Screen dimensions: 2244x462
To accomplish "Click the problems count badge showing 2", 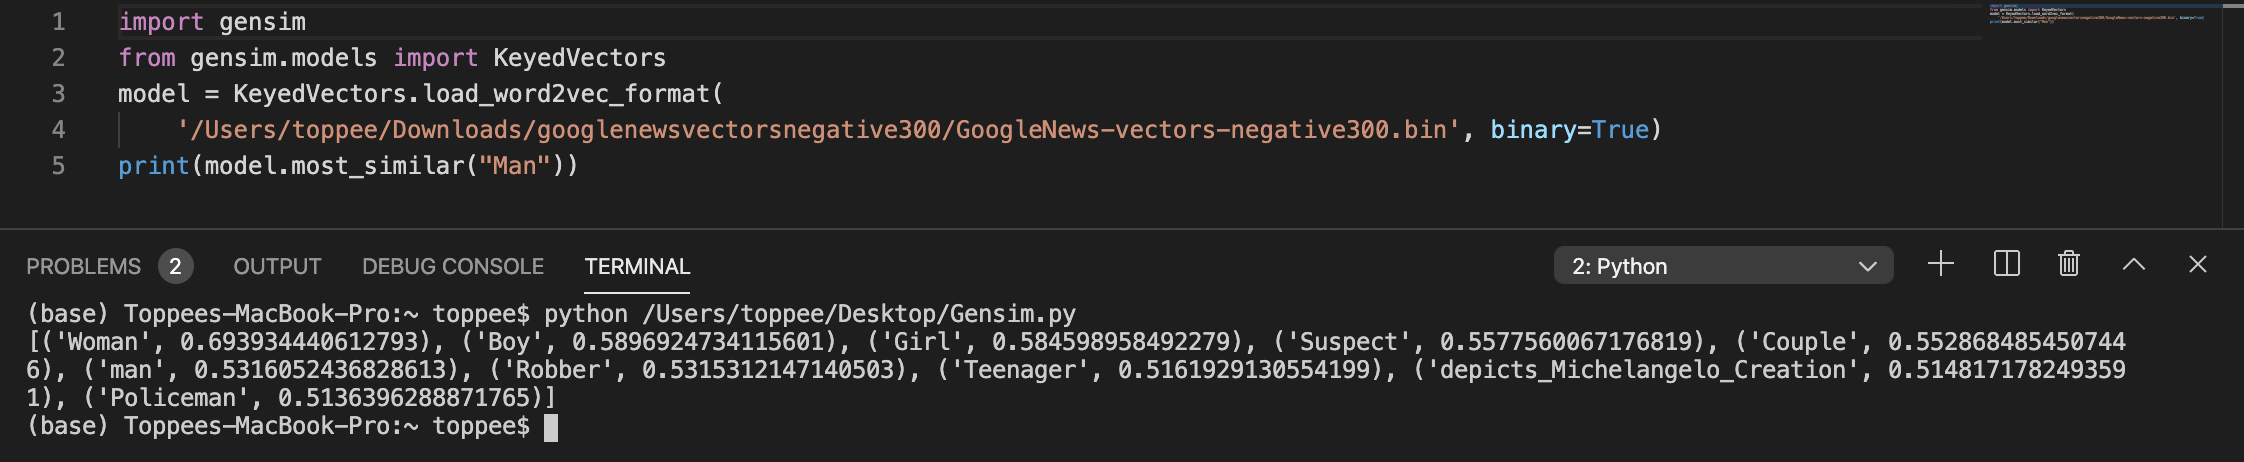I will (175, 266).
